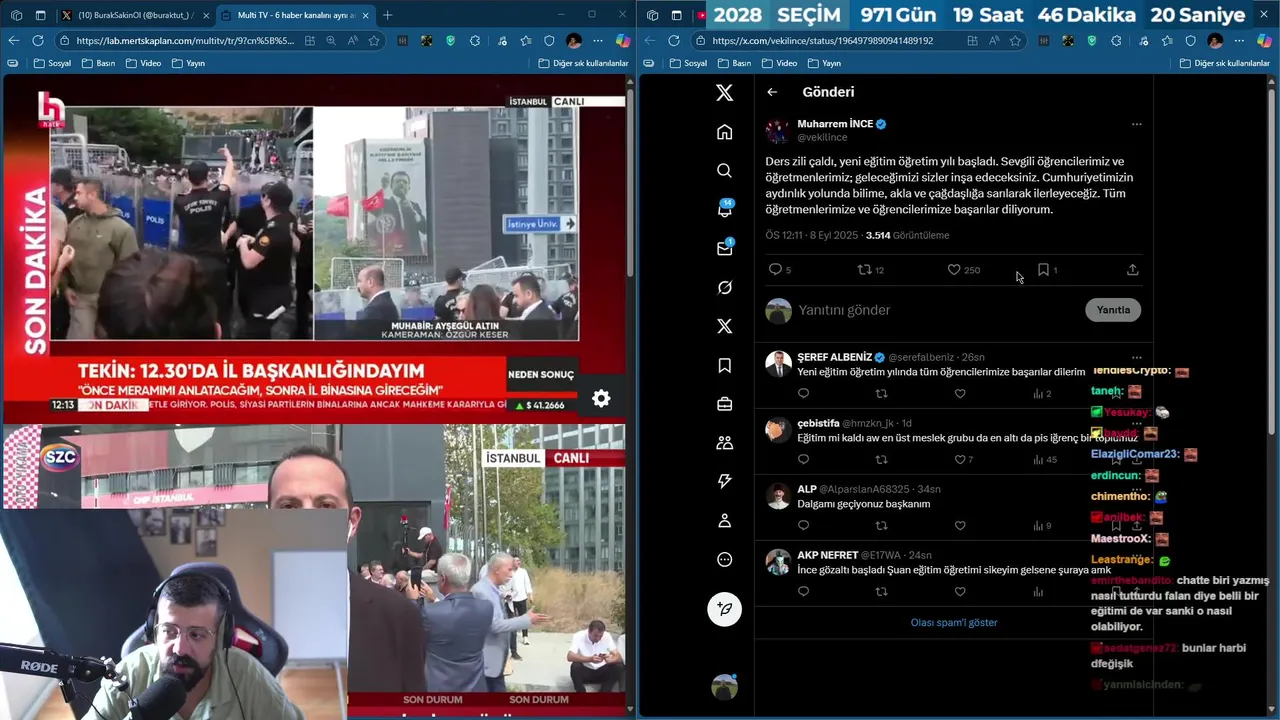The image size is (1280, 720).
Task: Open More circle menu in X sidebar
Action: coord(725,560)
